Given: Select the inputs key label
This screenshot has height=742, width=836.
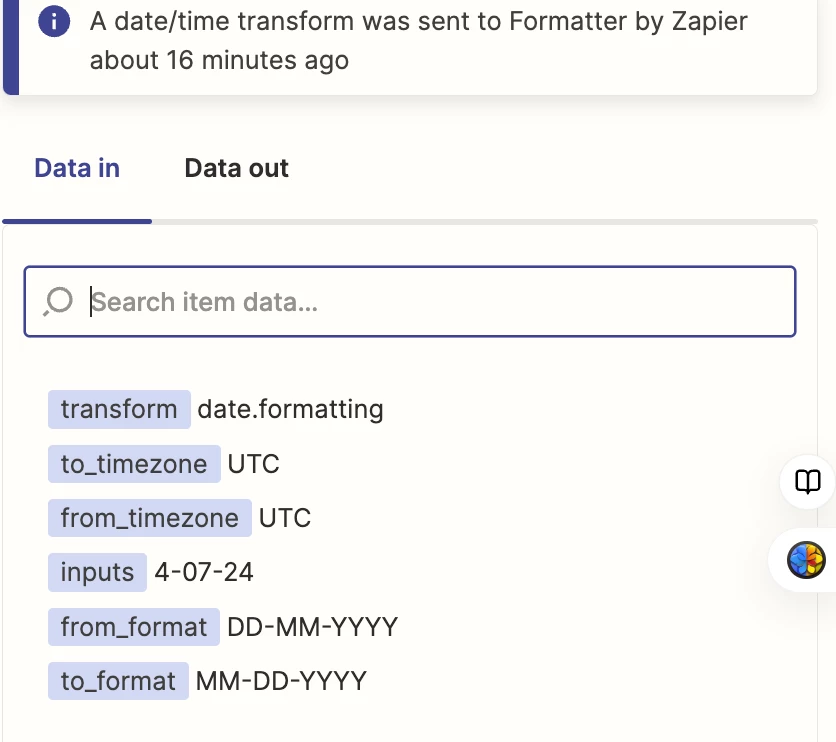Looking at the screenshot, I should (97, 572).
